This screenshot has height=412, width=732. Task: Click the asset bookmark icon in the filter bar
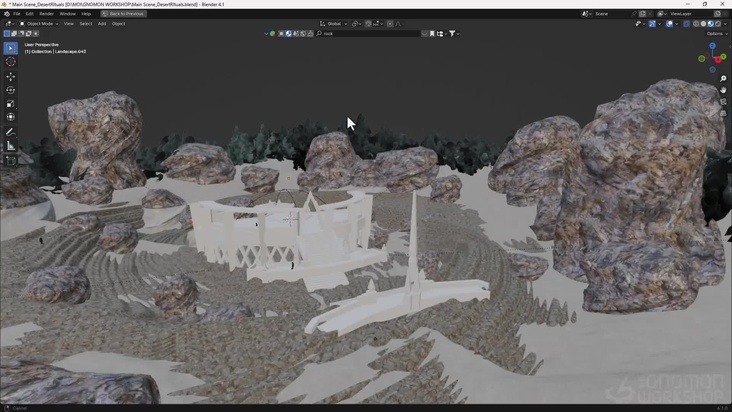pyautogui.click(x=432, y=34)
